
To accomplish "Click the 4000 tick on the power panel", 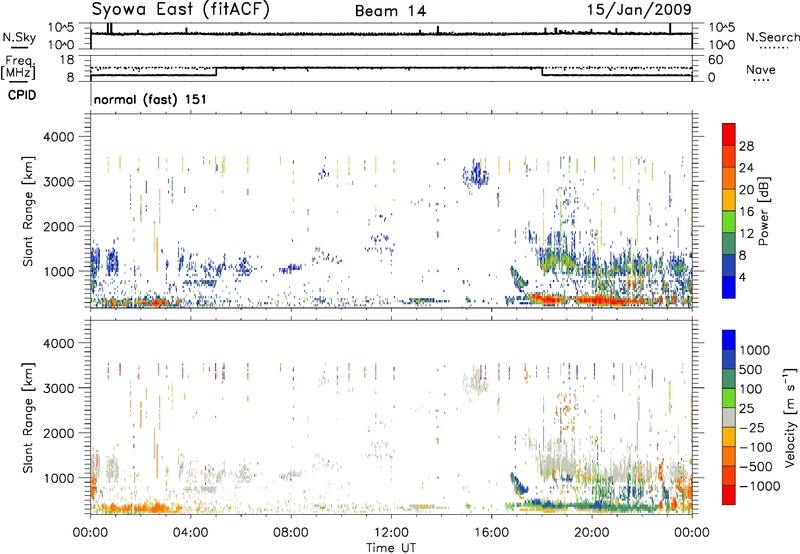I will 58,137.
